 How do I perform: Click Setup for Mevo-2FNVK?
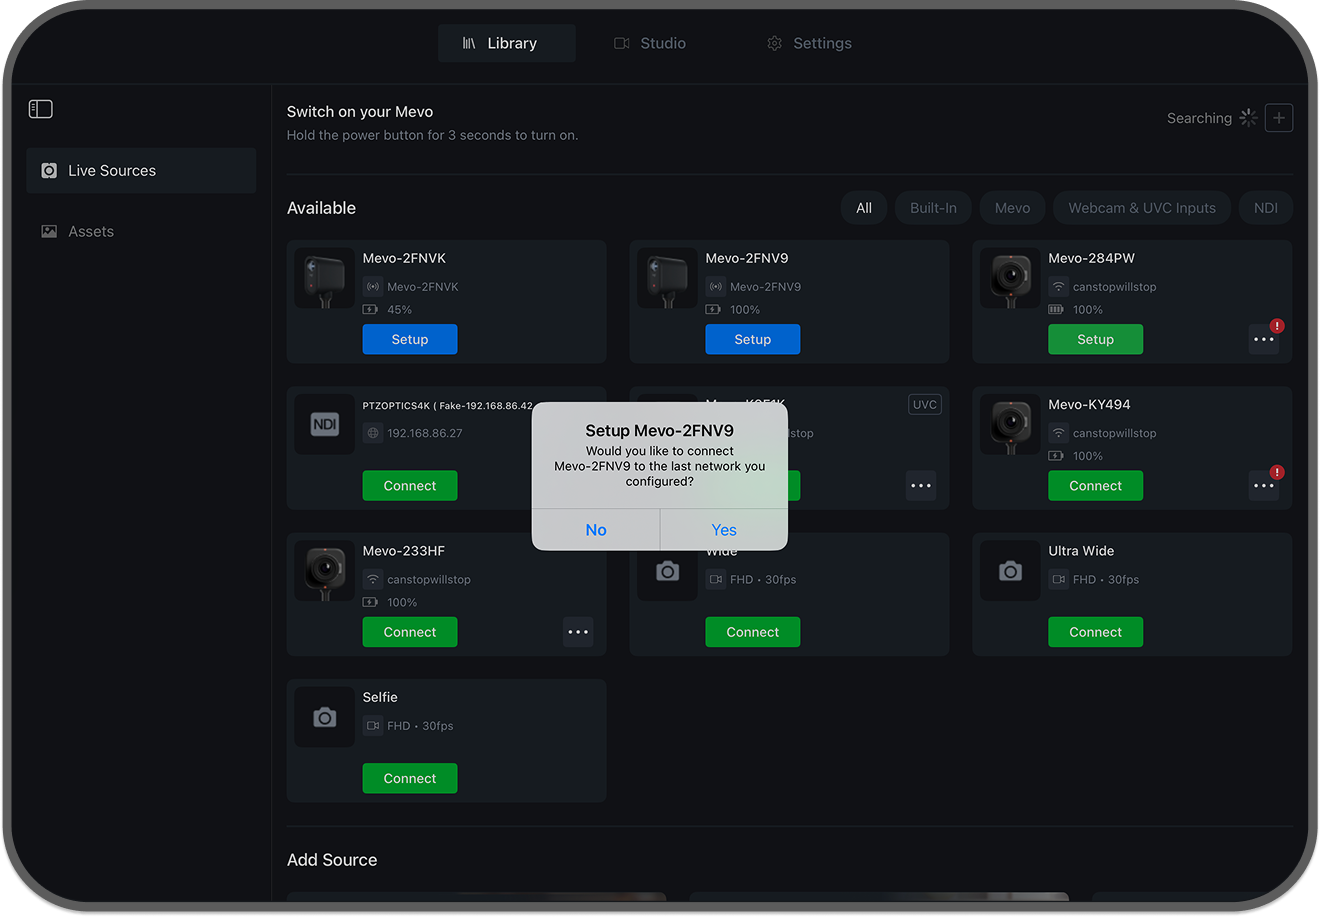click(410, 339)
